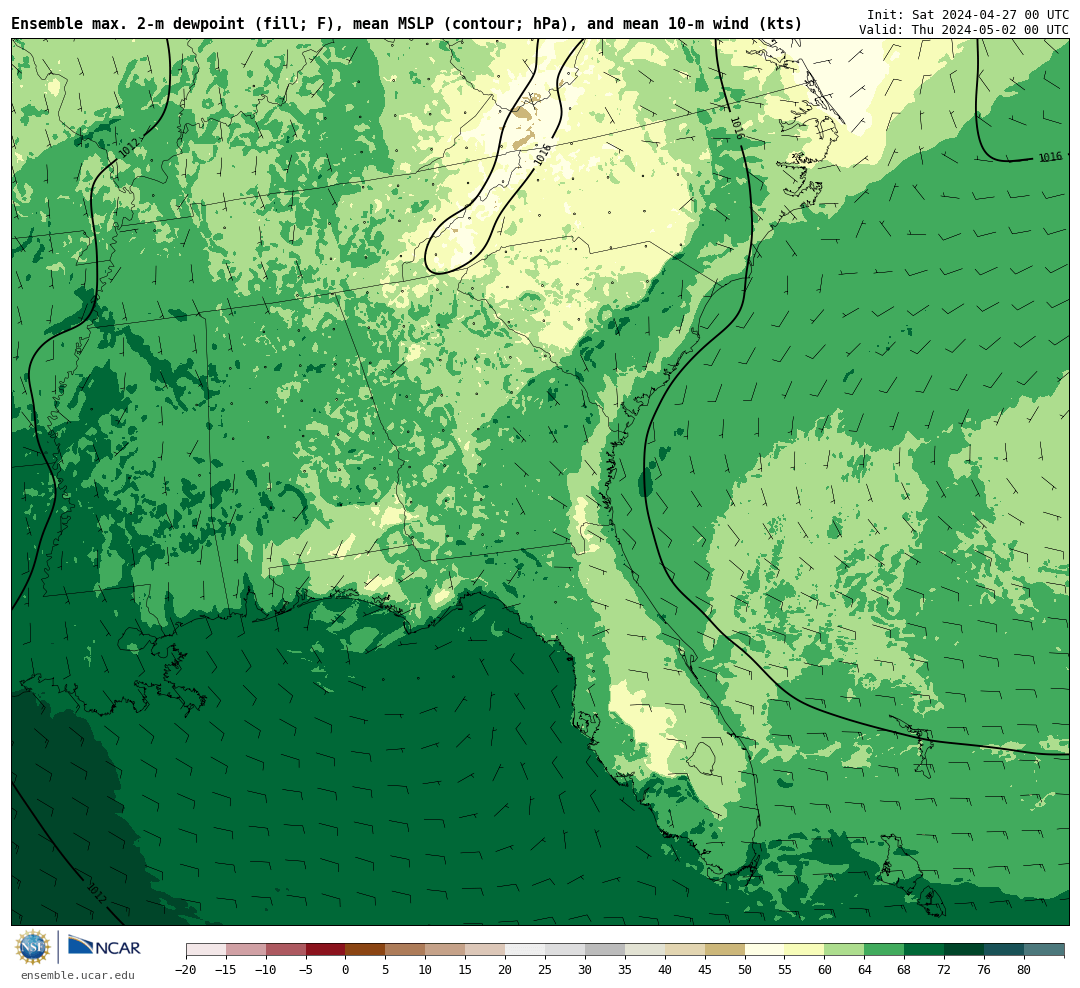Screen dimensions: 1080x988
Task: Click the colorbar swatch between -5 and 0
Action: [325, 950]
